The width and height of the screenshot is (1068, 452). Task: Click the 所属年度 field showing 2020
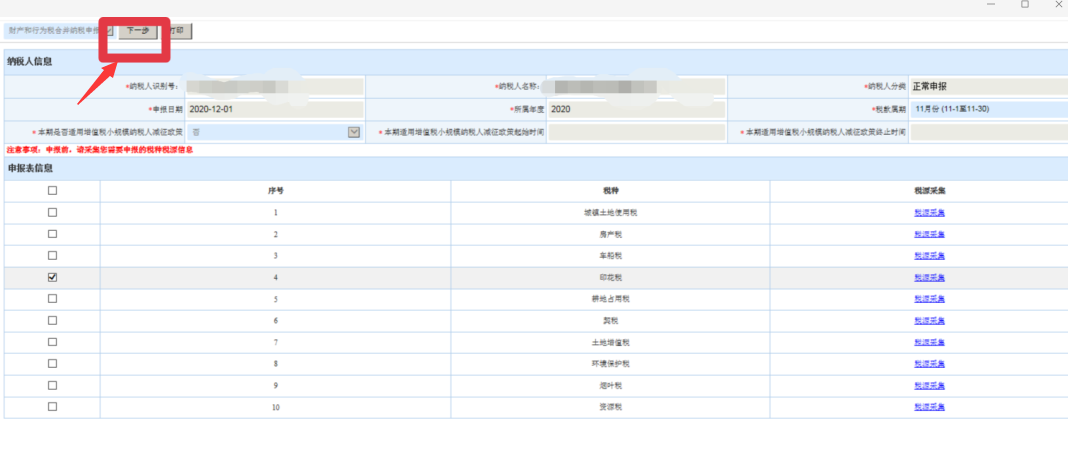coord(636,109)
